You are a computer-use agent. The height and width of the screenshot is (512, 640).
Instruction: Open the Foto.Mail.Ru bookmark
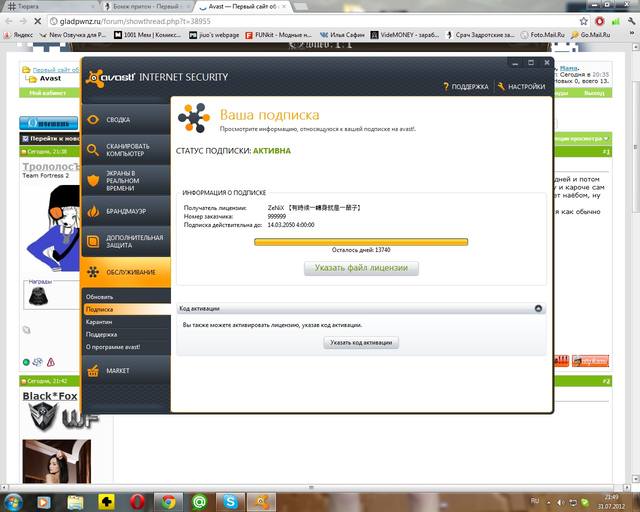click(543, 35)
